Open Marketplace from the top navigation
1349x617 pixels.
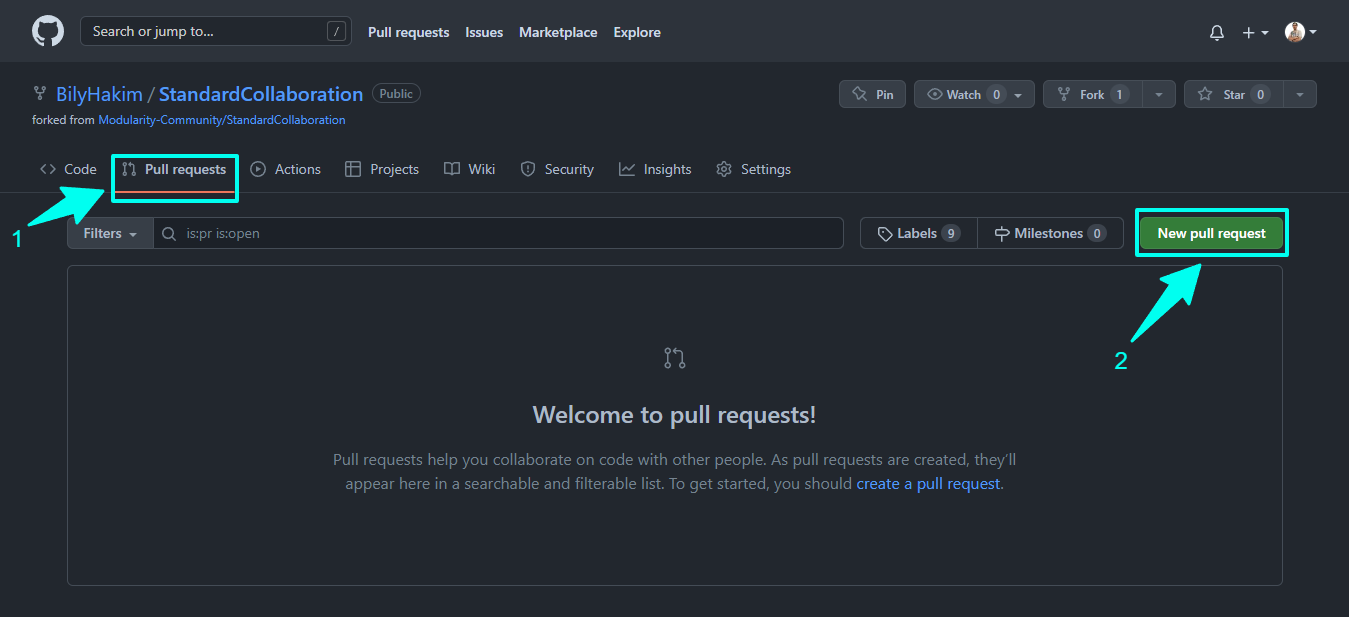[x=558, y=31]
